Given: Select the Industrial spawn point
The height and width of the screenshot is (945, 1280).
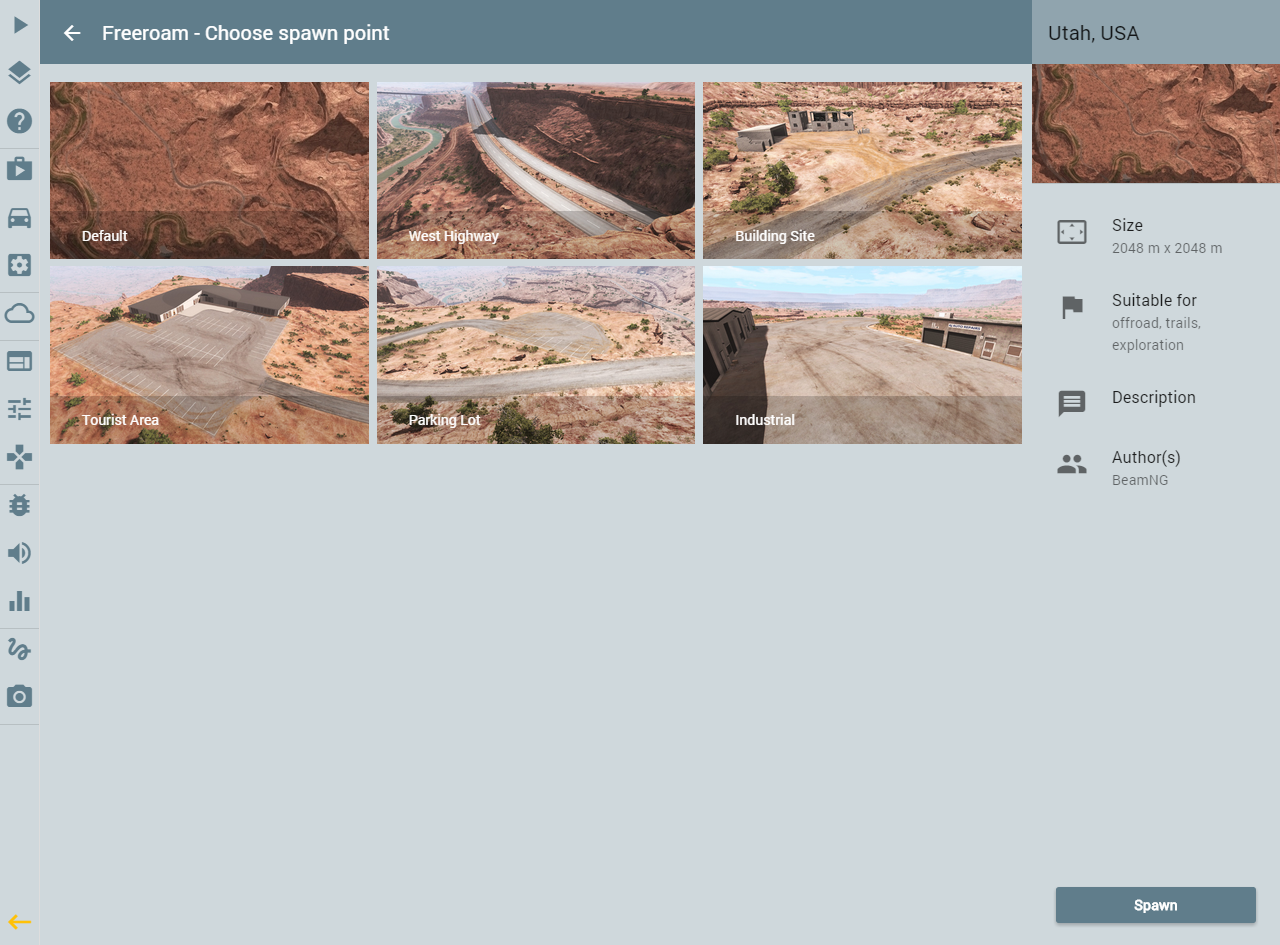Looking at the screenshot, I should (x=862, y=355).
